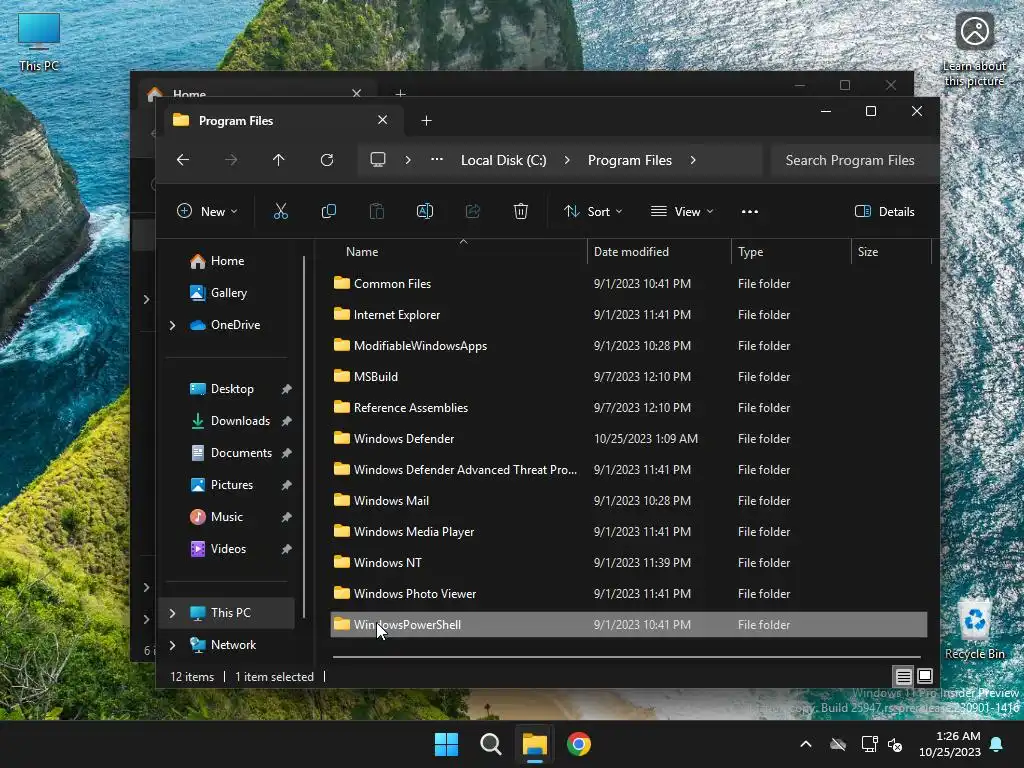Toggle the Details pane
The image size is (1024, 768).
[x=885, y=212]
